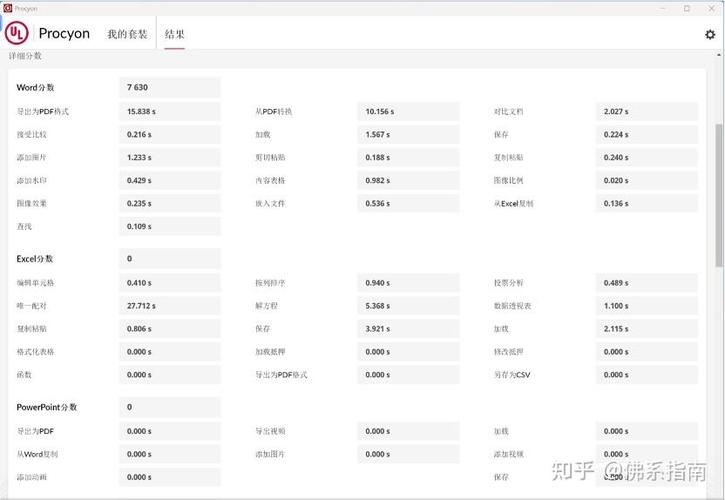Select the 1.100 s value
The image size is (725, 500).
646,306
